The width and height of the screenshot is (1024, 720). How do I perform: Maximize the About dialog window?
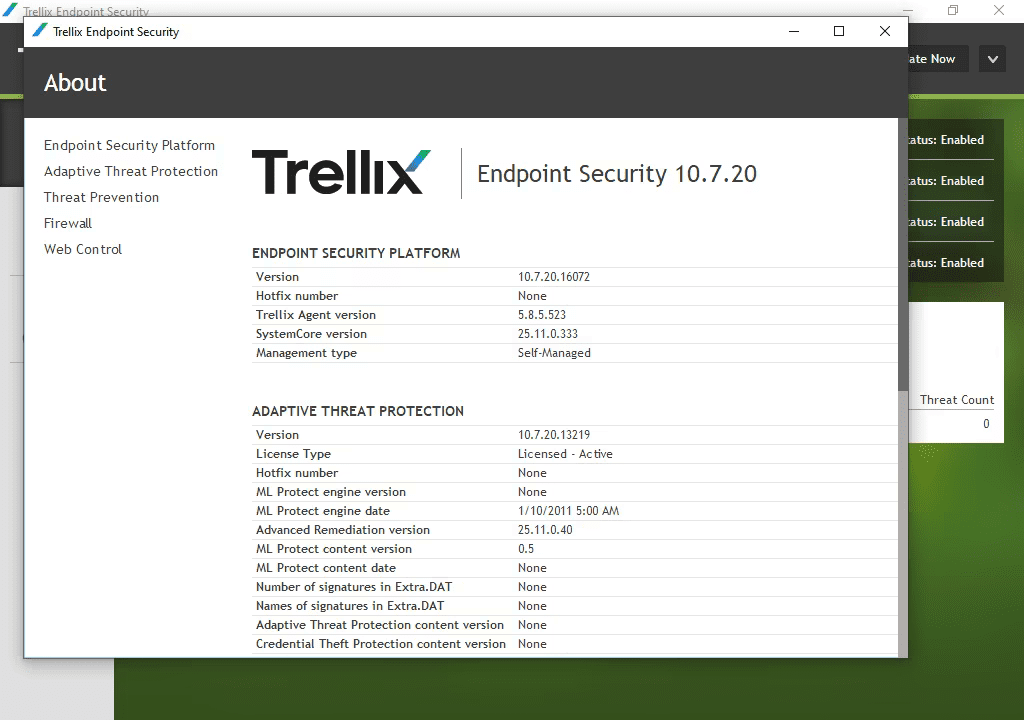(839, 31)
